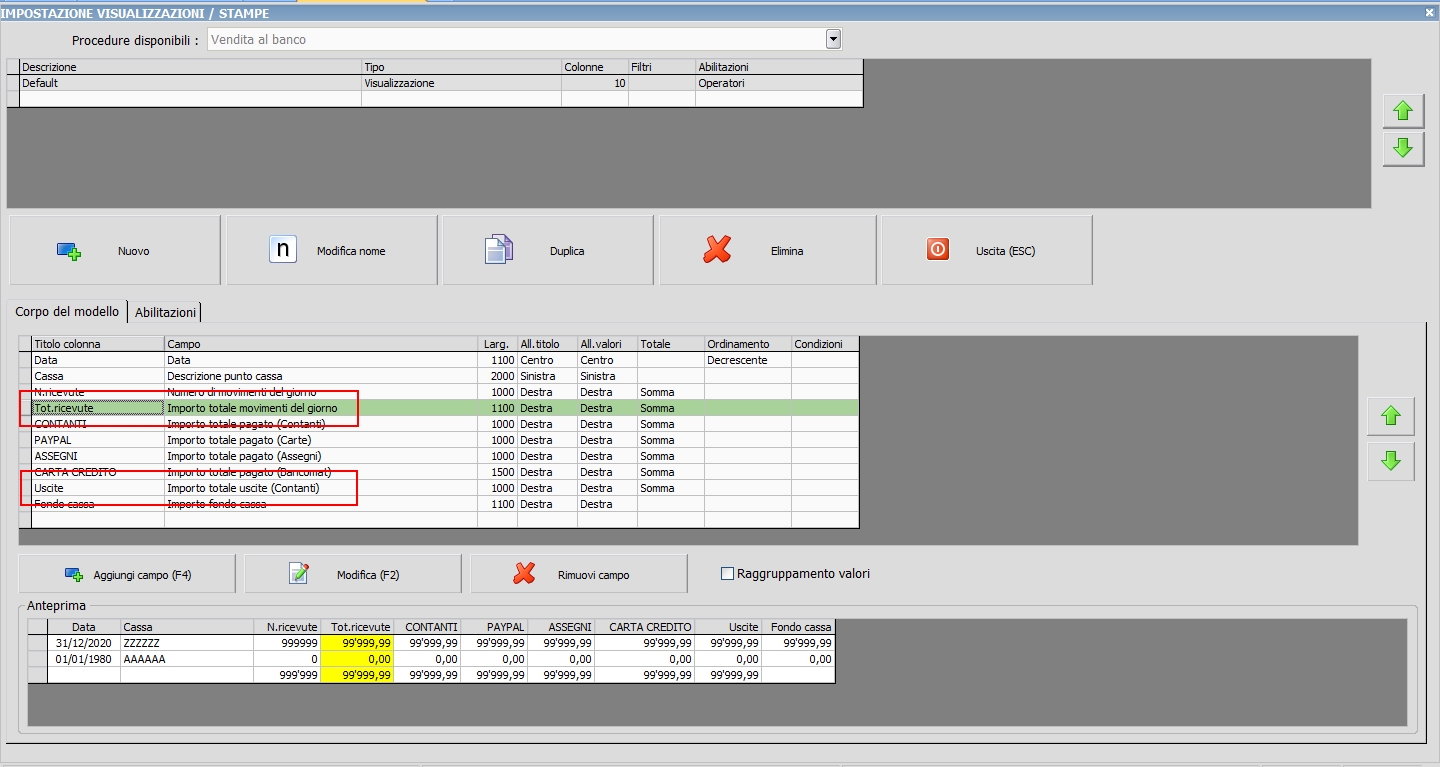
Task: Click the 2000 width cell for Cassa
Action: click(x=497, y=376)
